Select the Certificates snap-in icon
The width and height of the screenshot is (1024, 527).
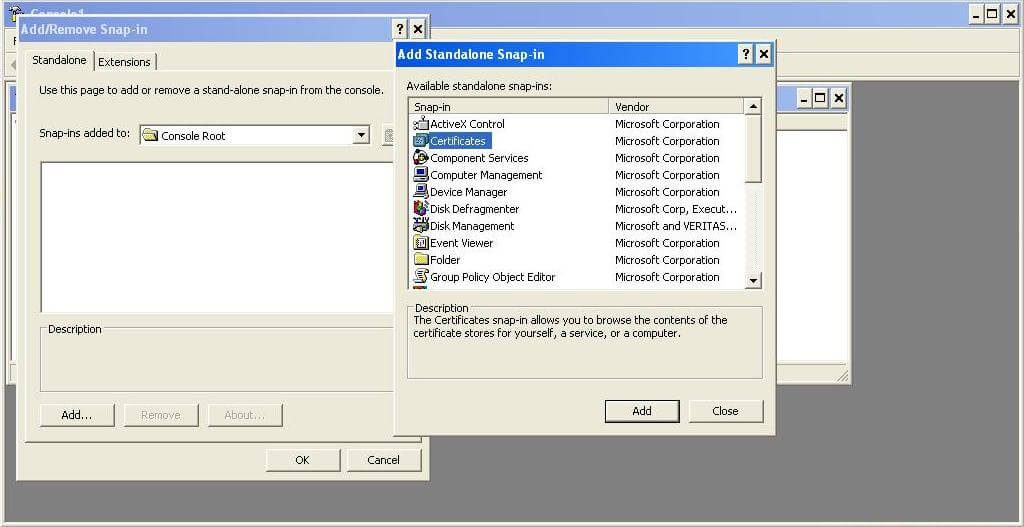pyautogui.click(x=421, y=141)
